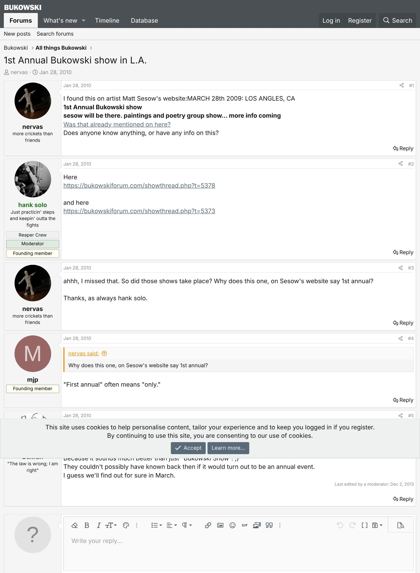Click the remove formatting eraser icon
Screen dimensions: 420x573
[x=75, y=525]
